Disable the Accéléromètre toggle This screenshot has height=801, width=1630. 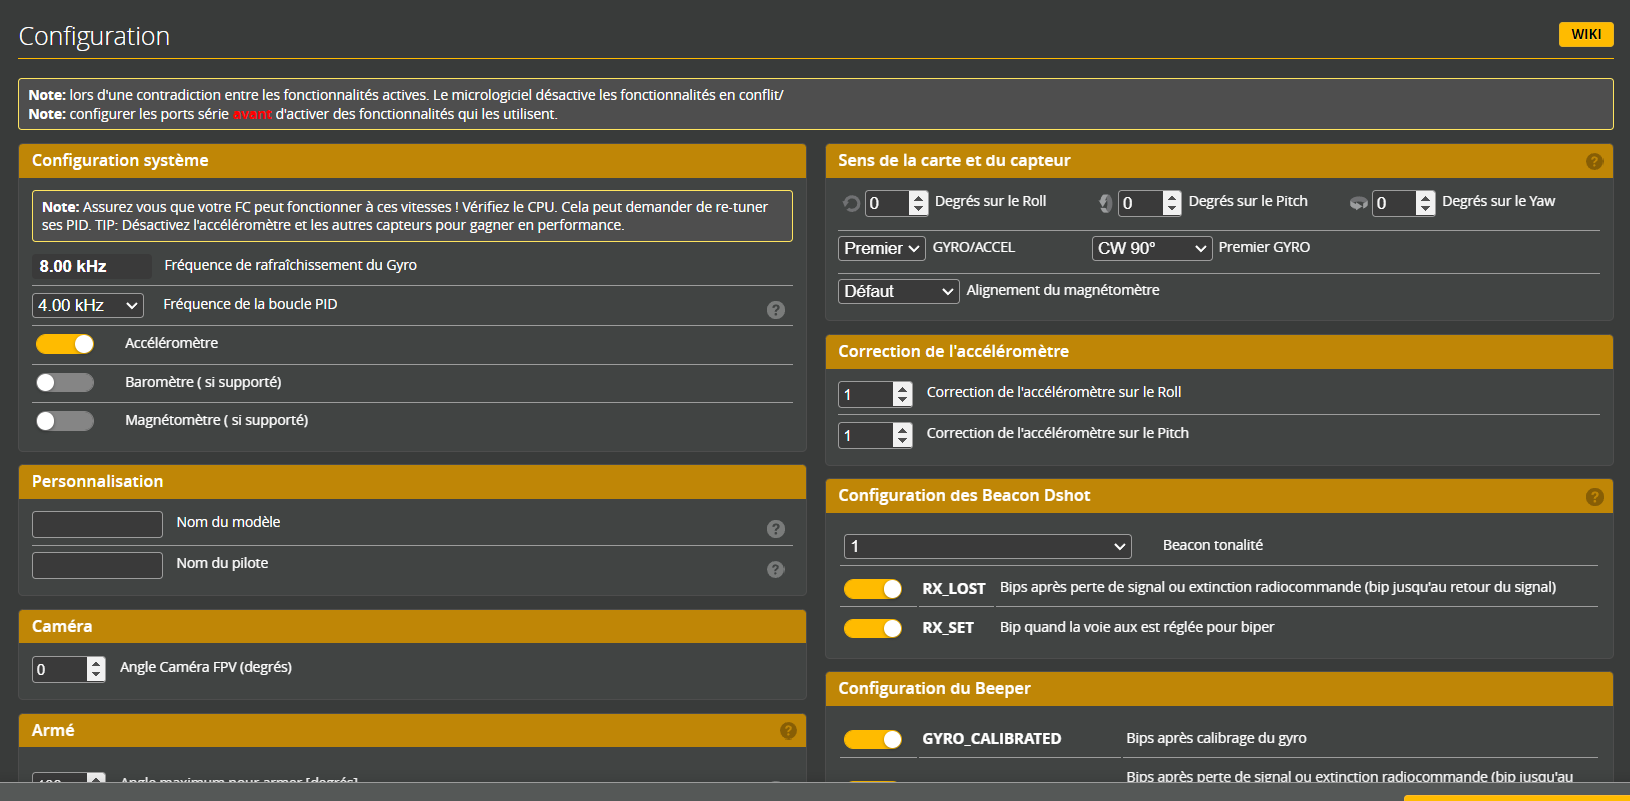tap(65, 344)
